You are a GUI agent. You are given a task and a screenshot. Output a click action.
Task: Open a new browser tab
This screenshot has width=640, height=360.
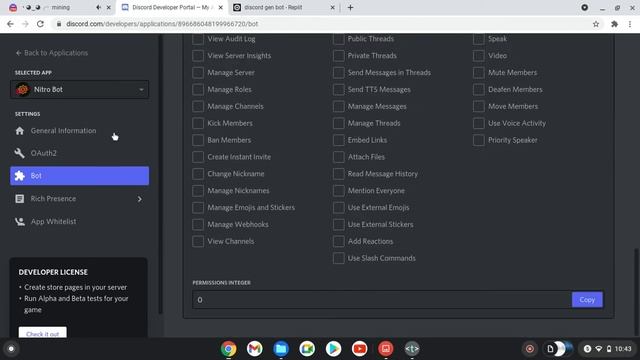(350, 7)
